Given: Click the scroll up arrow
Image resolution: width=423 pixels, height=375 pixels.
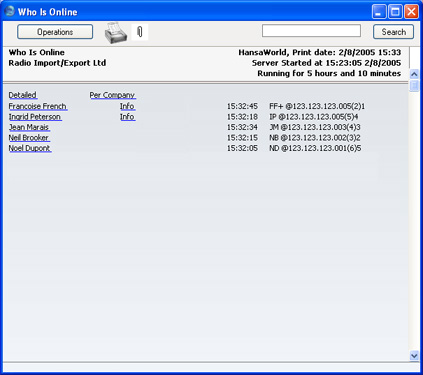Looking at the screenshot, I should pos(414,74).
